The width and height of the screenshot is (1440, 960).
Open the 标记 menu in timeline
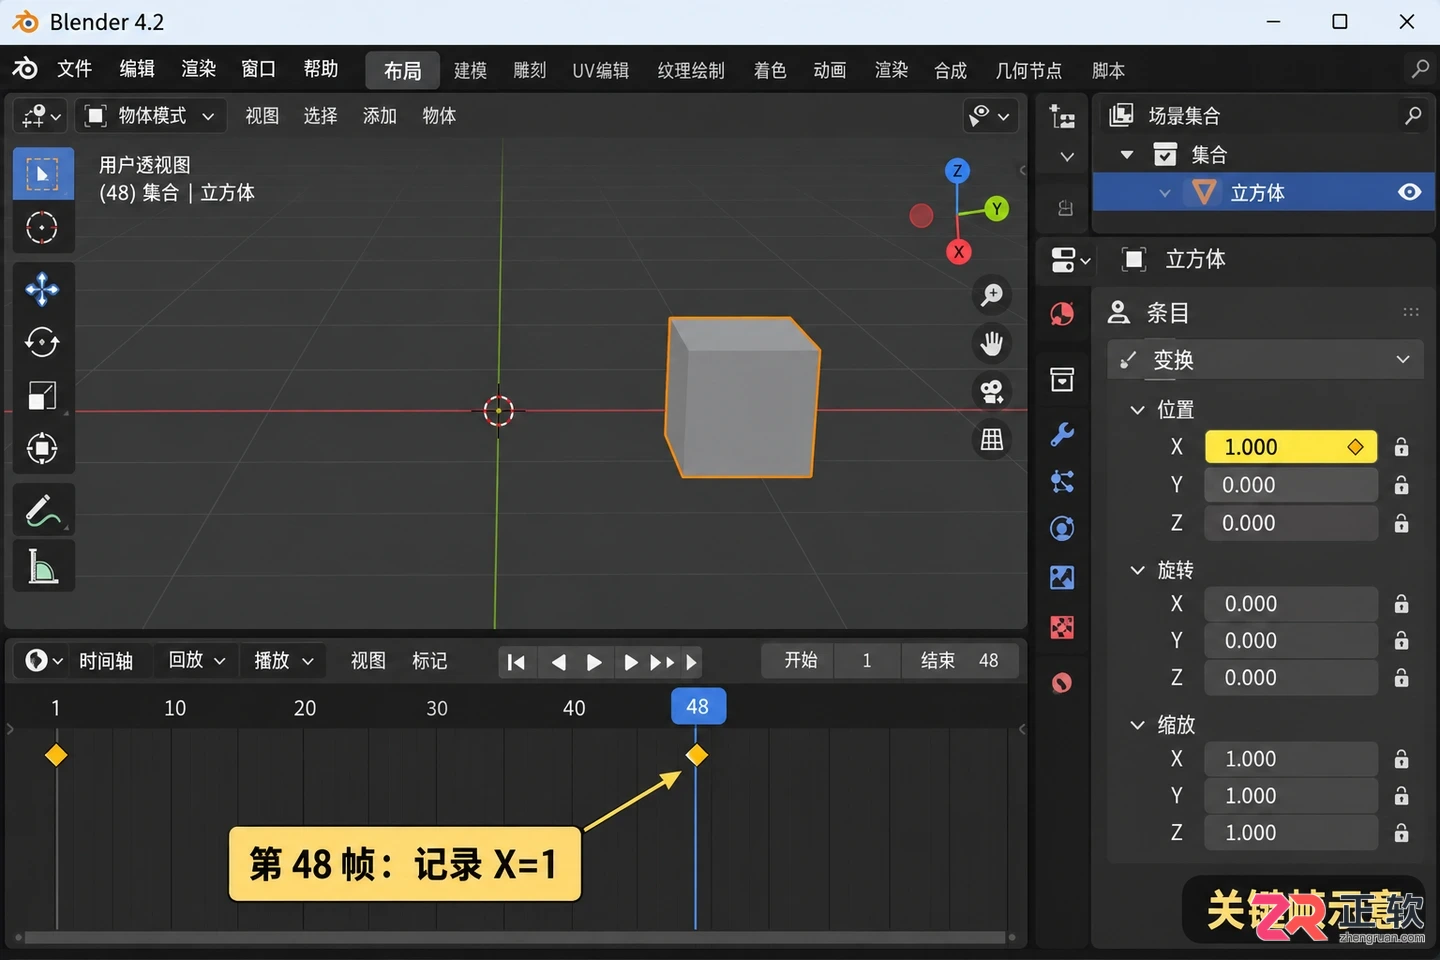pos(430,661)
